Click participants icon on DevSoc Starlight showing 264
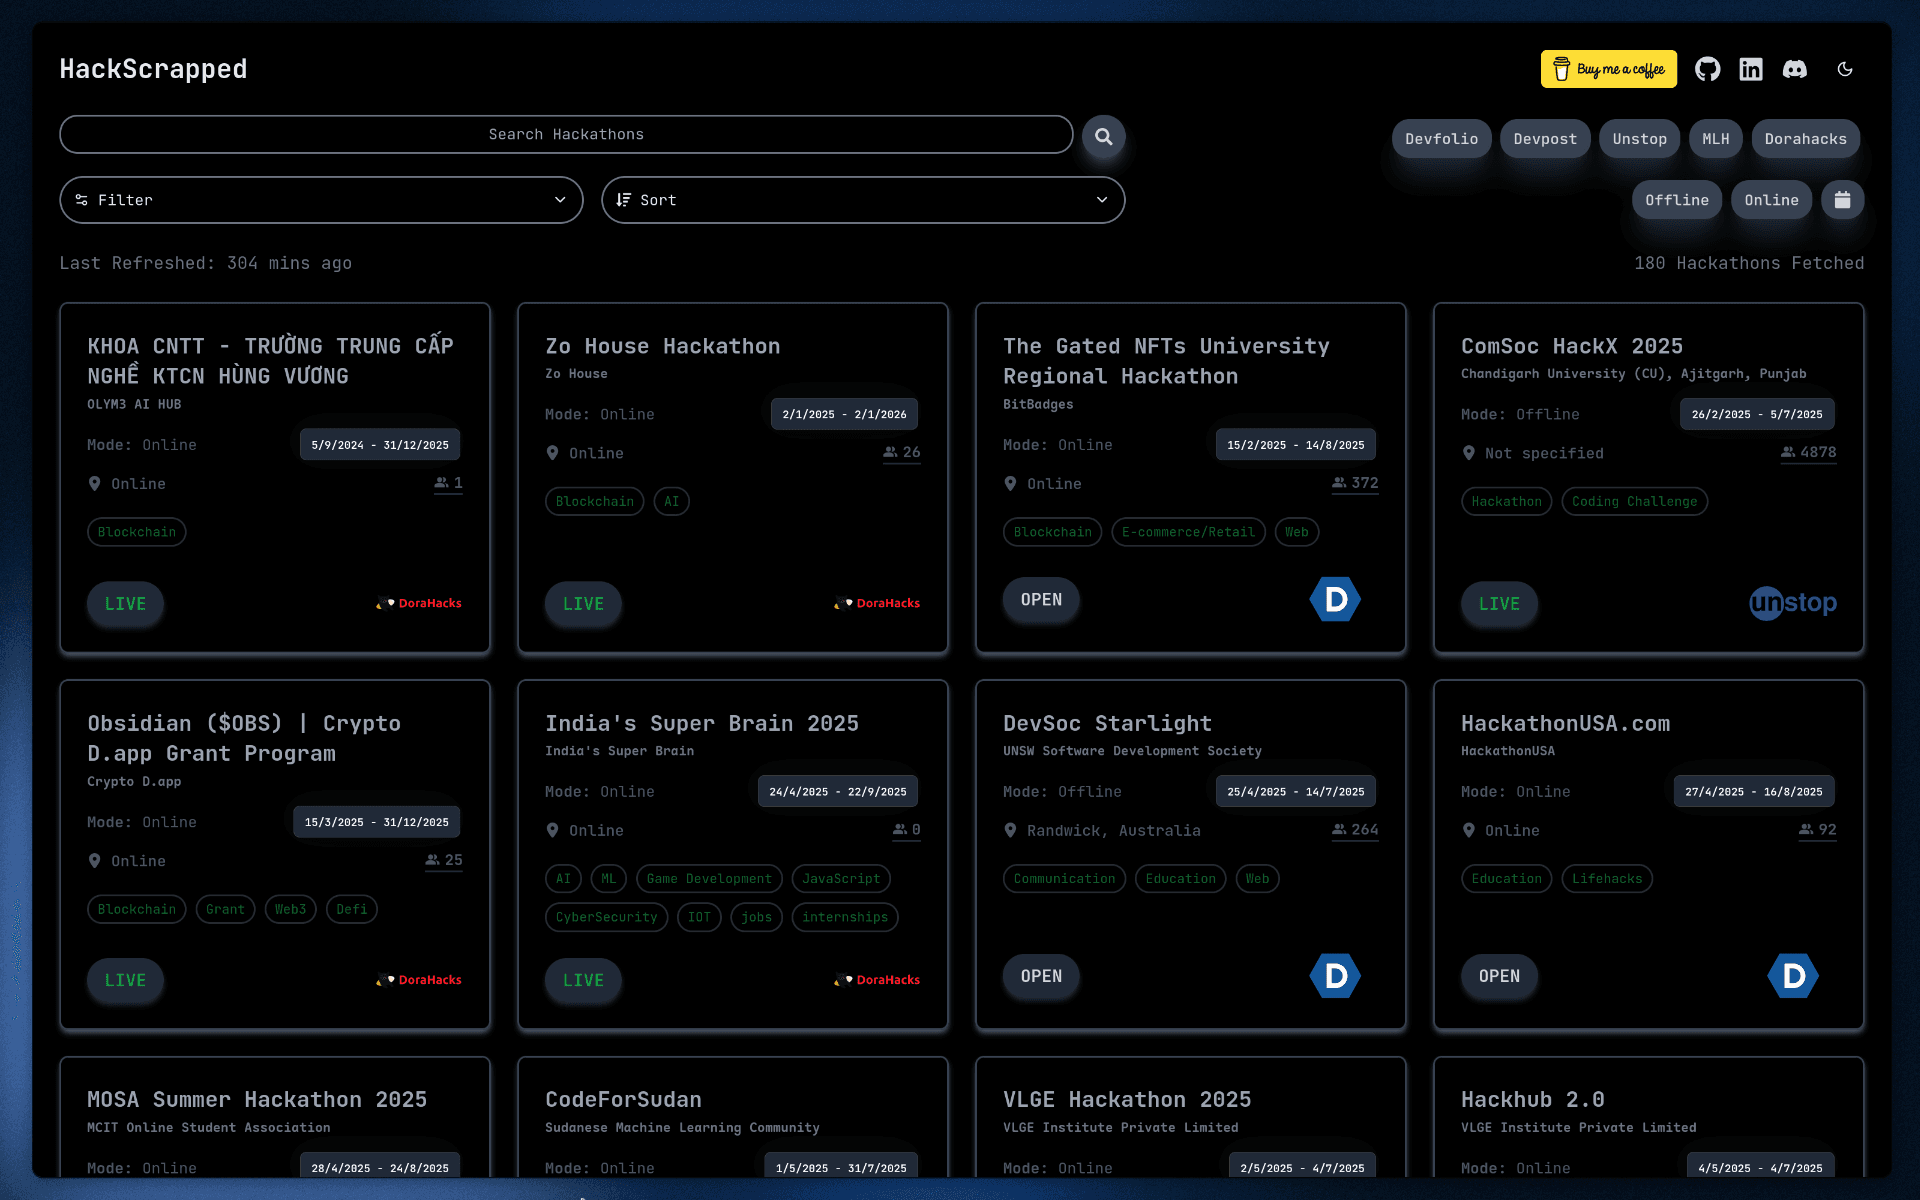This screenshot has width=1920, height=1200. tap(1339, 830)
